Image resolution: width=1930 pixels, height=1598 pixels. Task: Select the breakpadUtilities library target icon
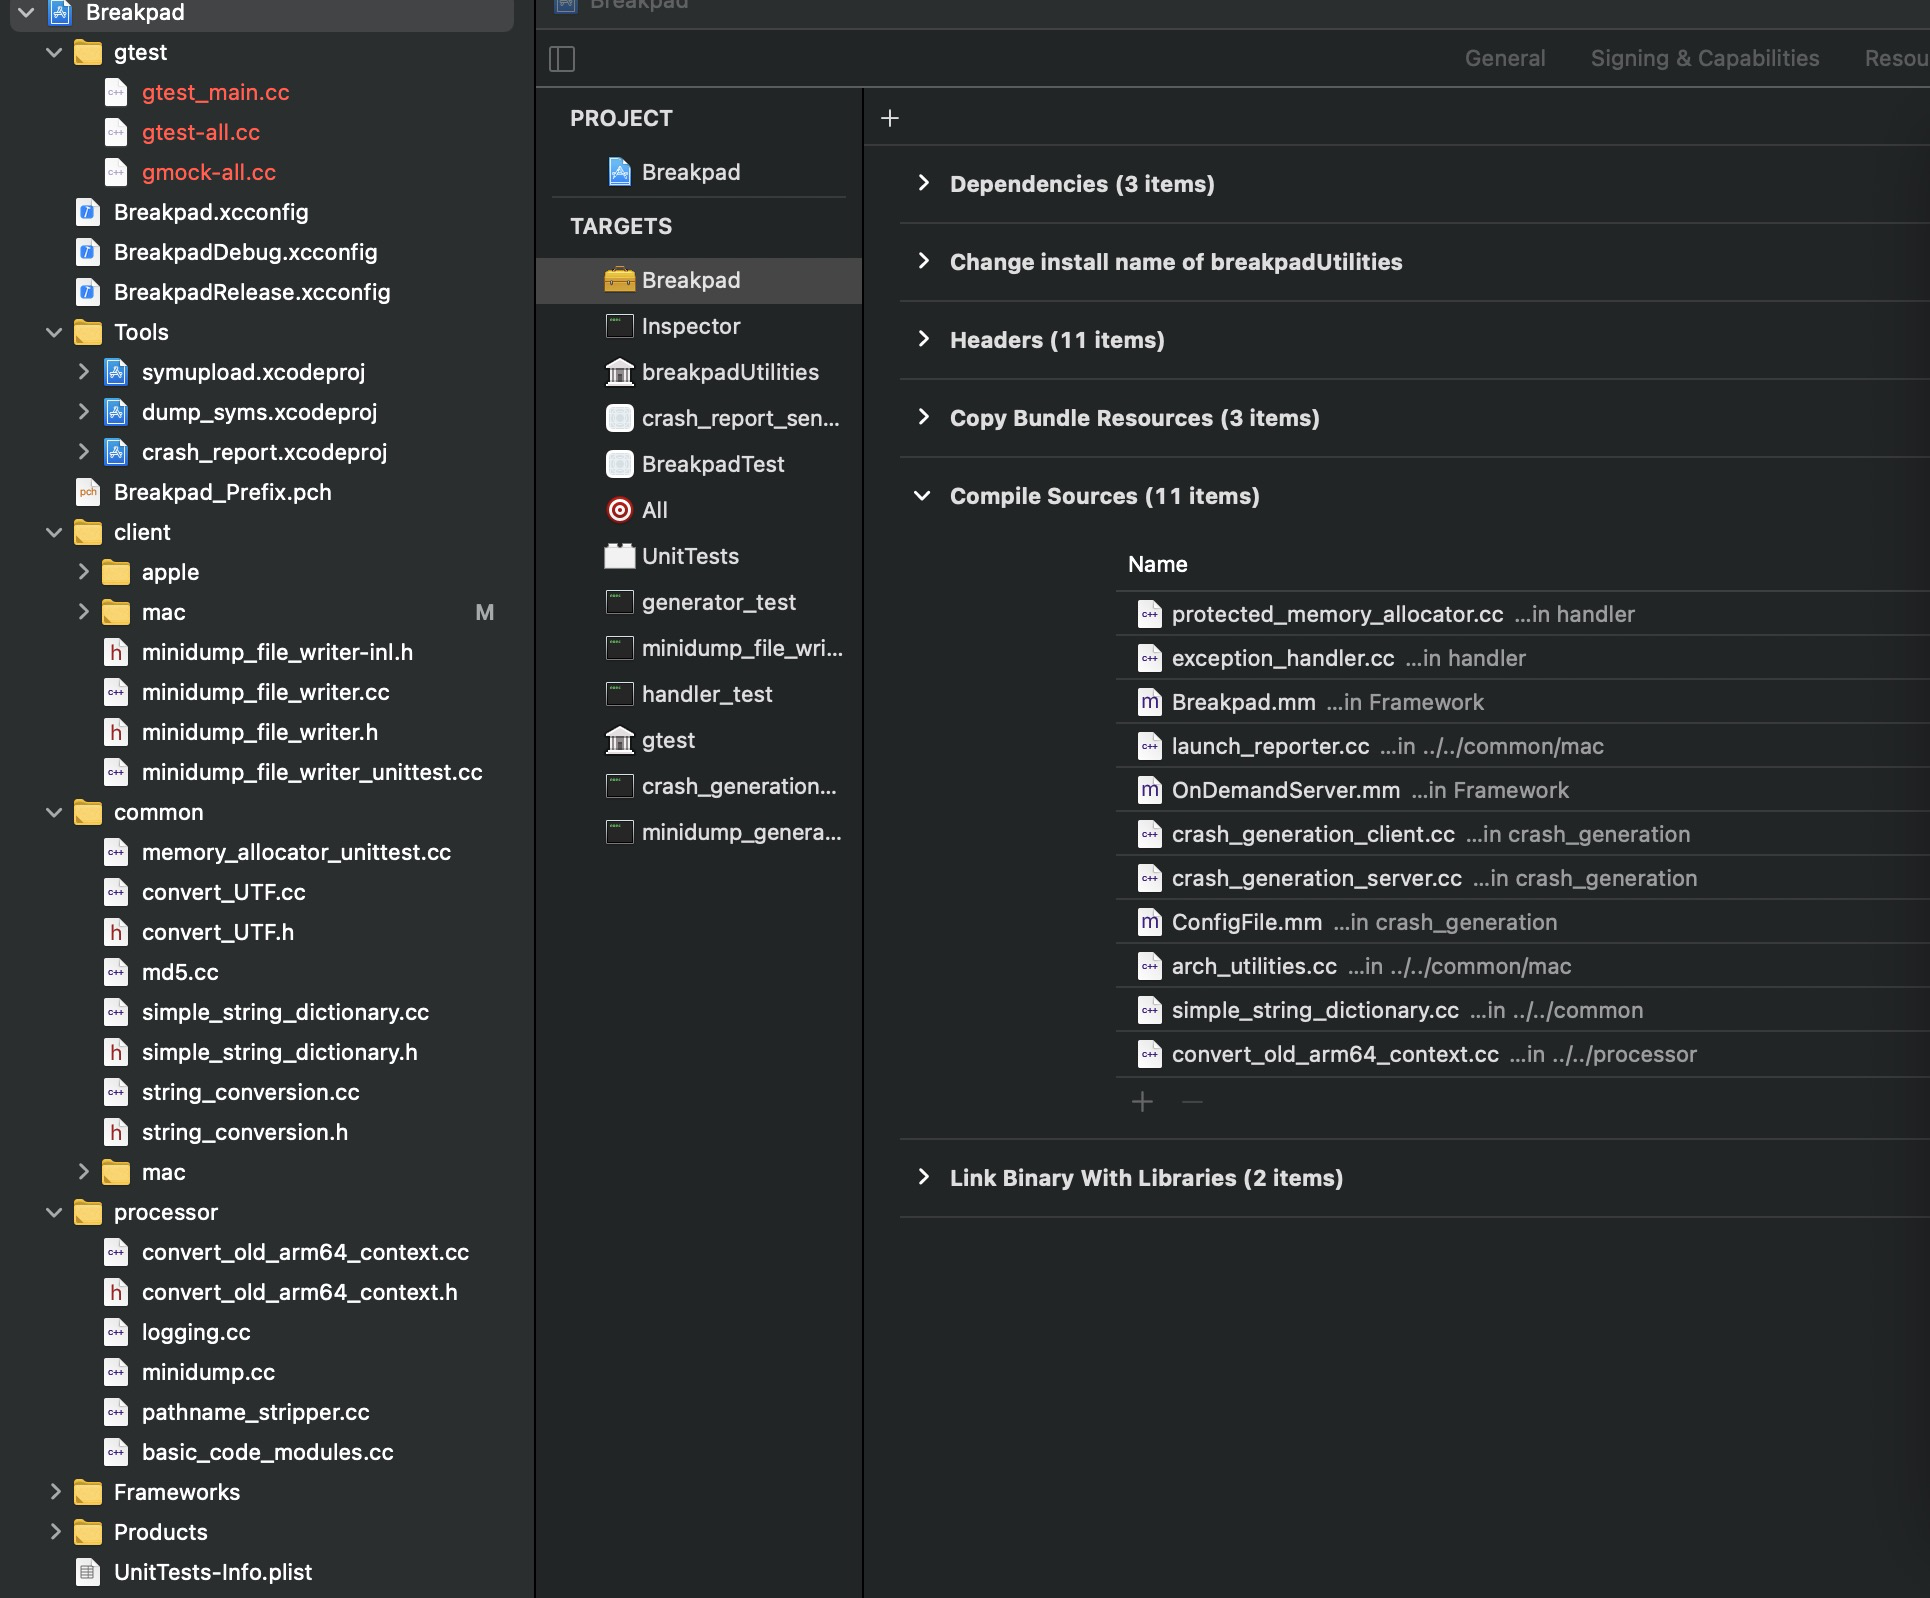(620, 372)
